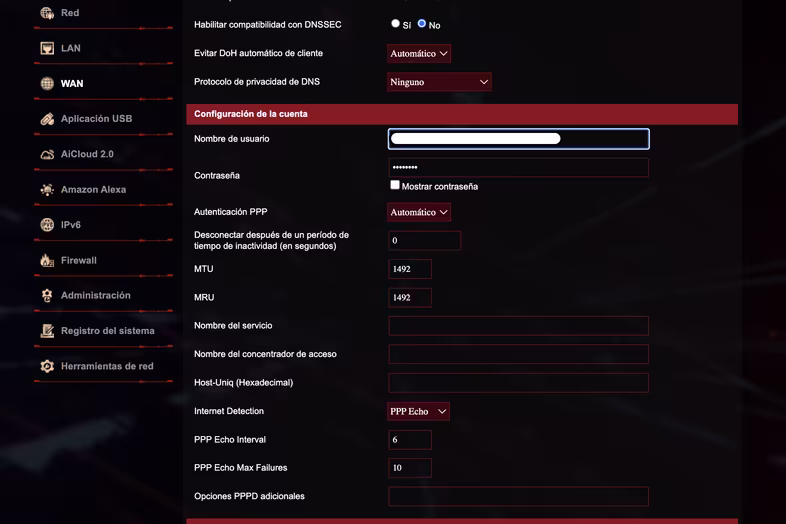Open the Internet Detection dropdown
Image resolution: width=786 pixels, height=524 pixels.
click(x=418, y=411)
